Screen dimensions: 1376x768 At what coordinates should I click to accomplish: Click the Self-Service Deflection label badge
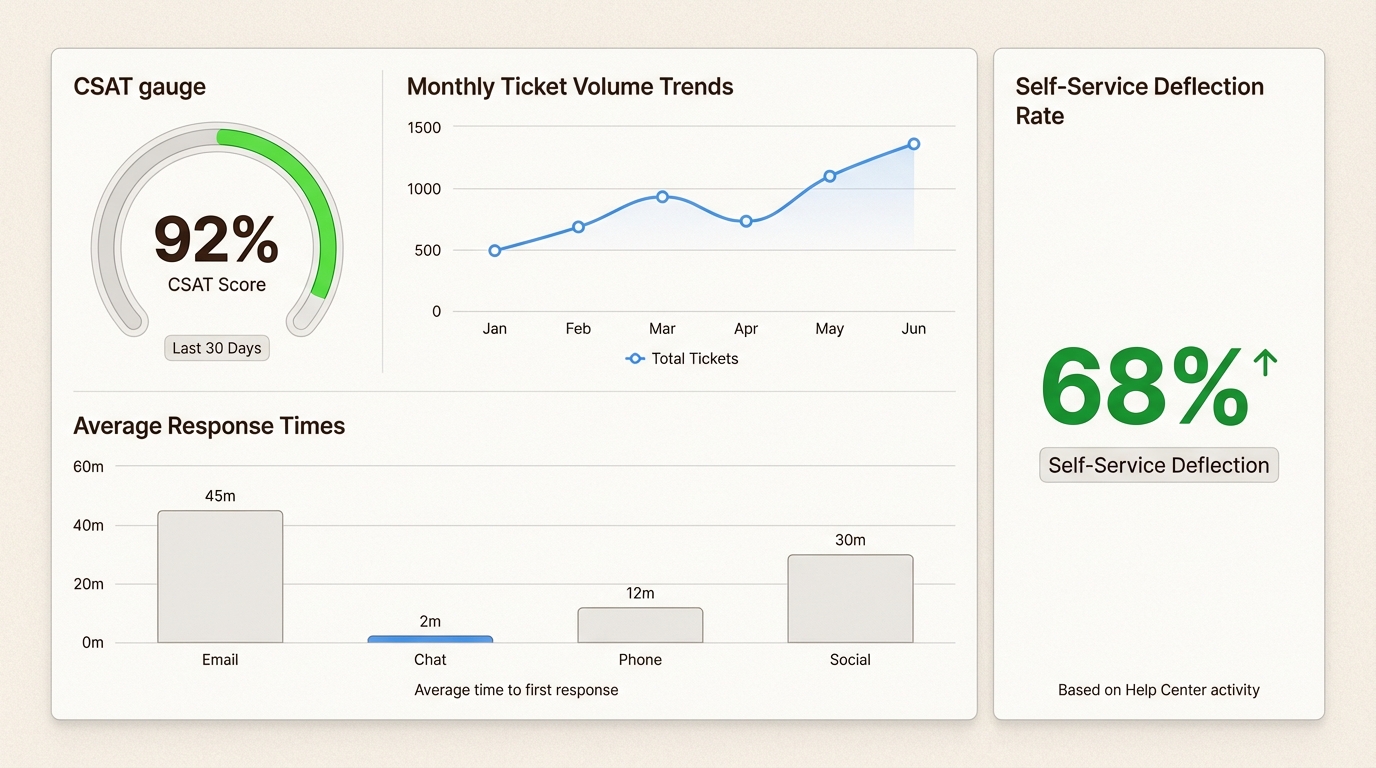pyautogui.click(x=1159, y=465)
